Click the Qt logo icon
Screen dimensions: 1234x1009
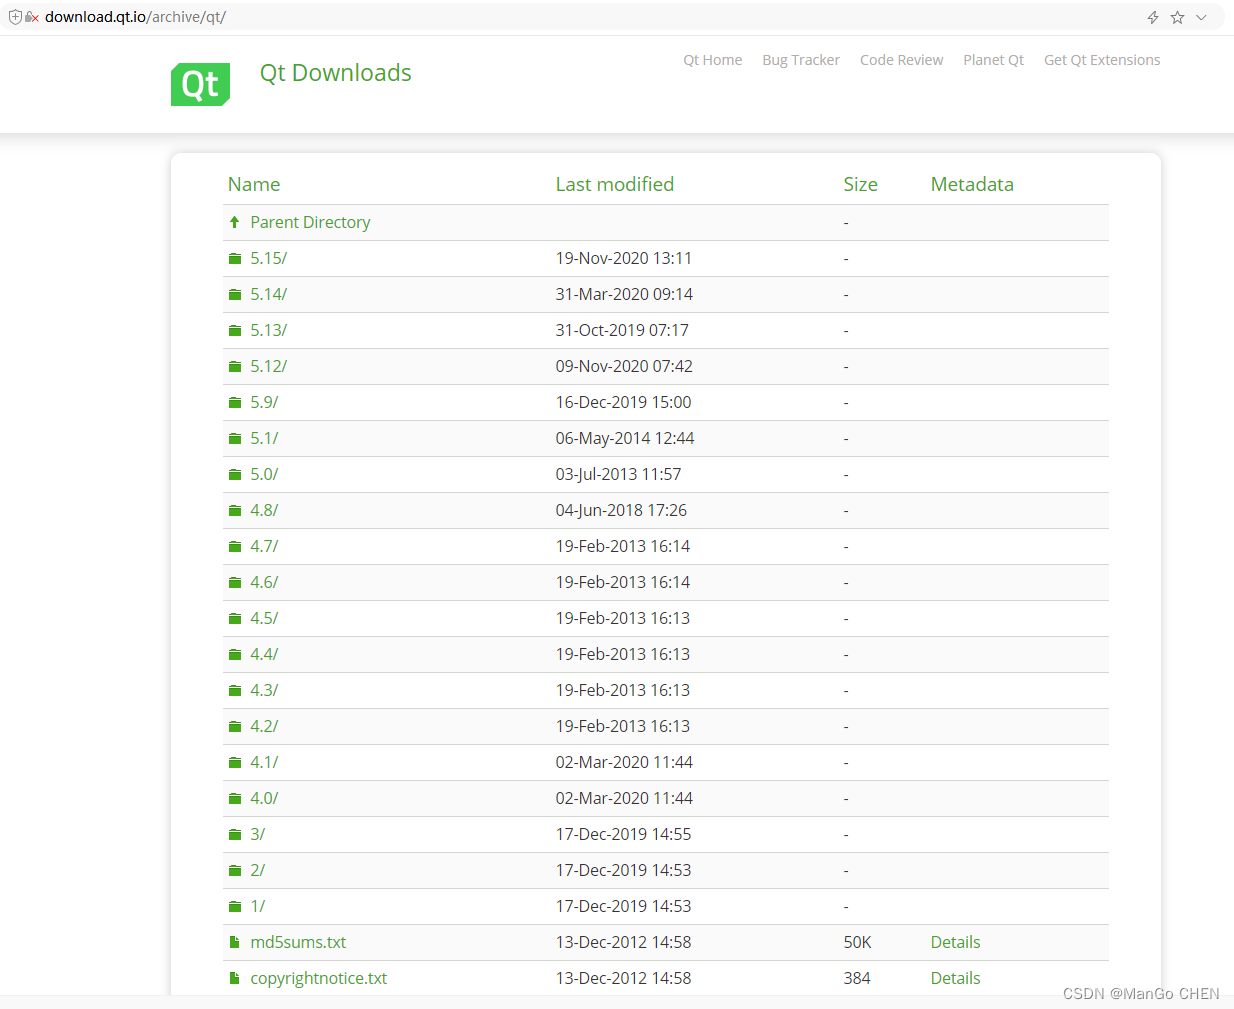[200, 84]
